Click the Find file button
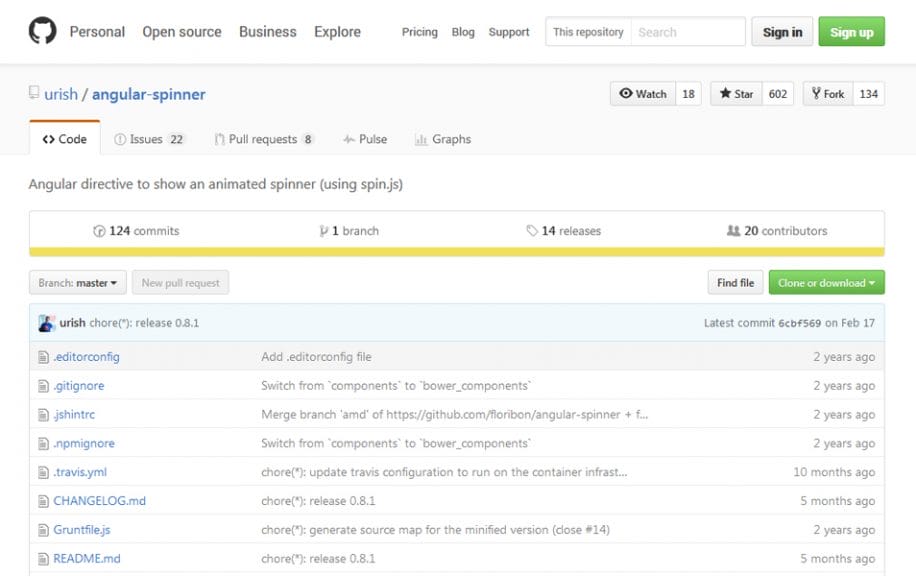916x576 pixels. click(734, 282)
